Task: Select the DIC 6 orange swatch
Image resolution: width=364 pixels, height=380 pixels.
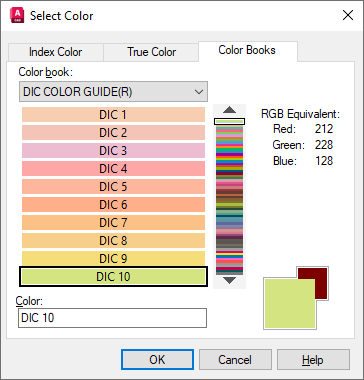Action: pyautogui.click(x=113, y=205)
